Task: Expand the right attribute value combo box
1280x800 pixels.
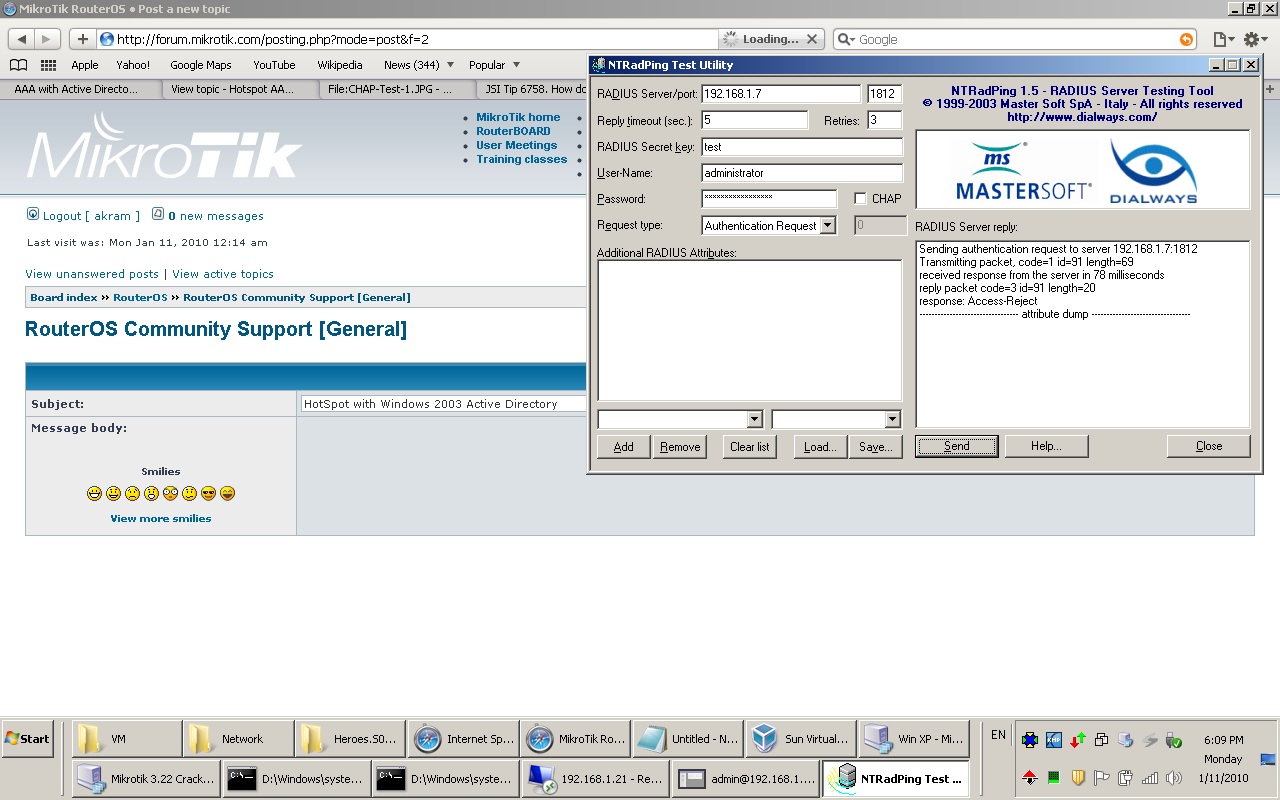Action: [892, 419]
